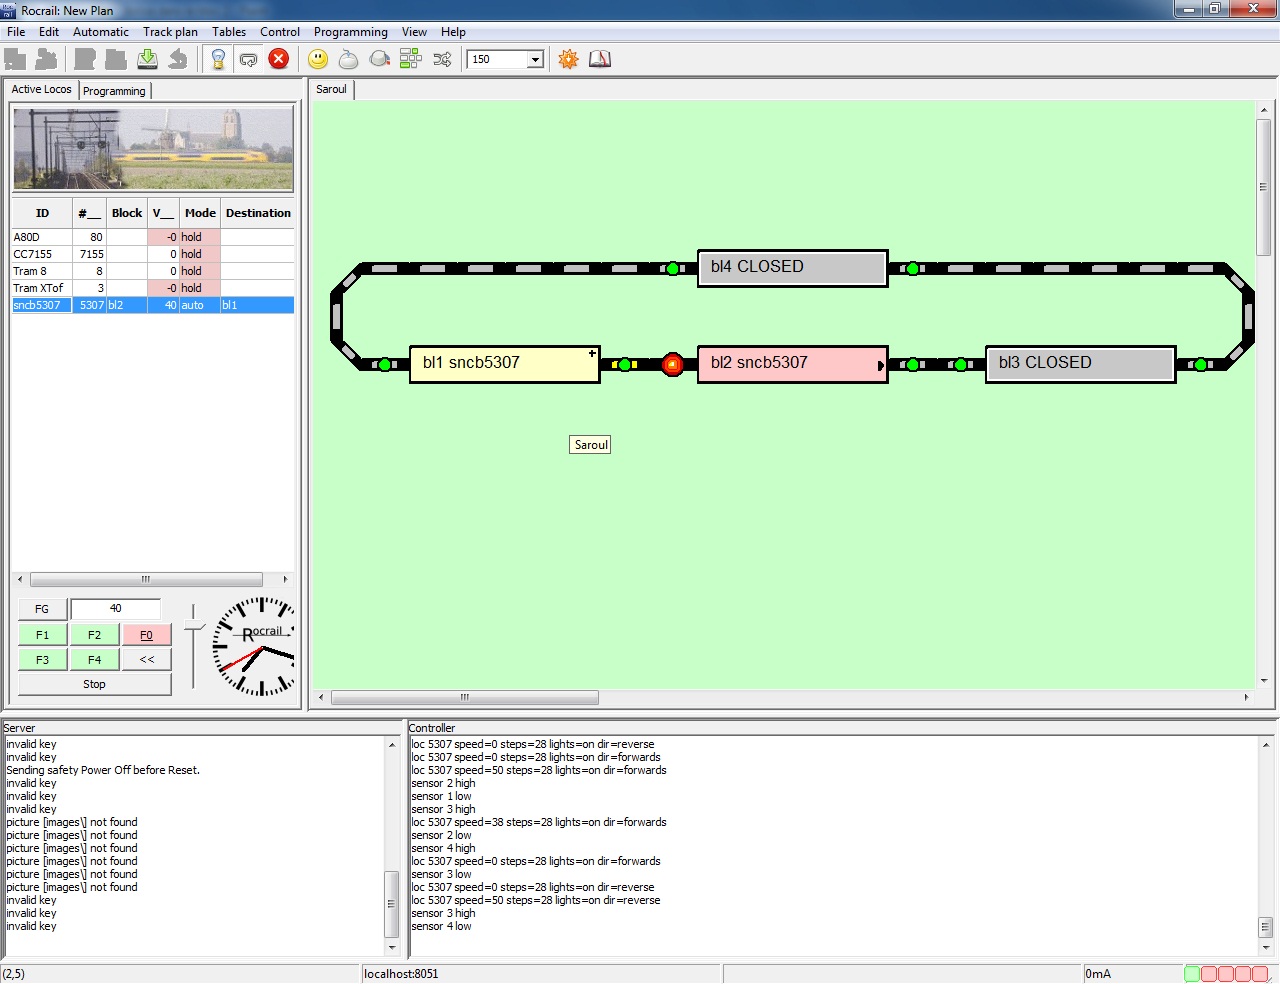Image resolution: width=1280 pixels, height=984 pixels.
Task: Open the File menu
Action: point(16,32)
